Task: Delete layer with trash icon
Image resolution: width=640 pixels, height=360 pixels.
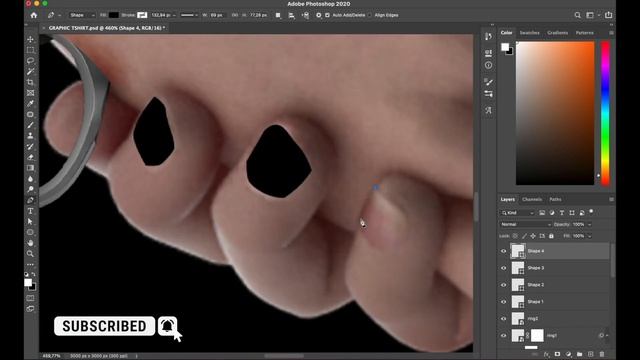Action: tap(602, 354)
